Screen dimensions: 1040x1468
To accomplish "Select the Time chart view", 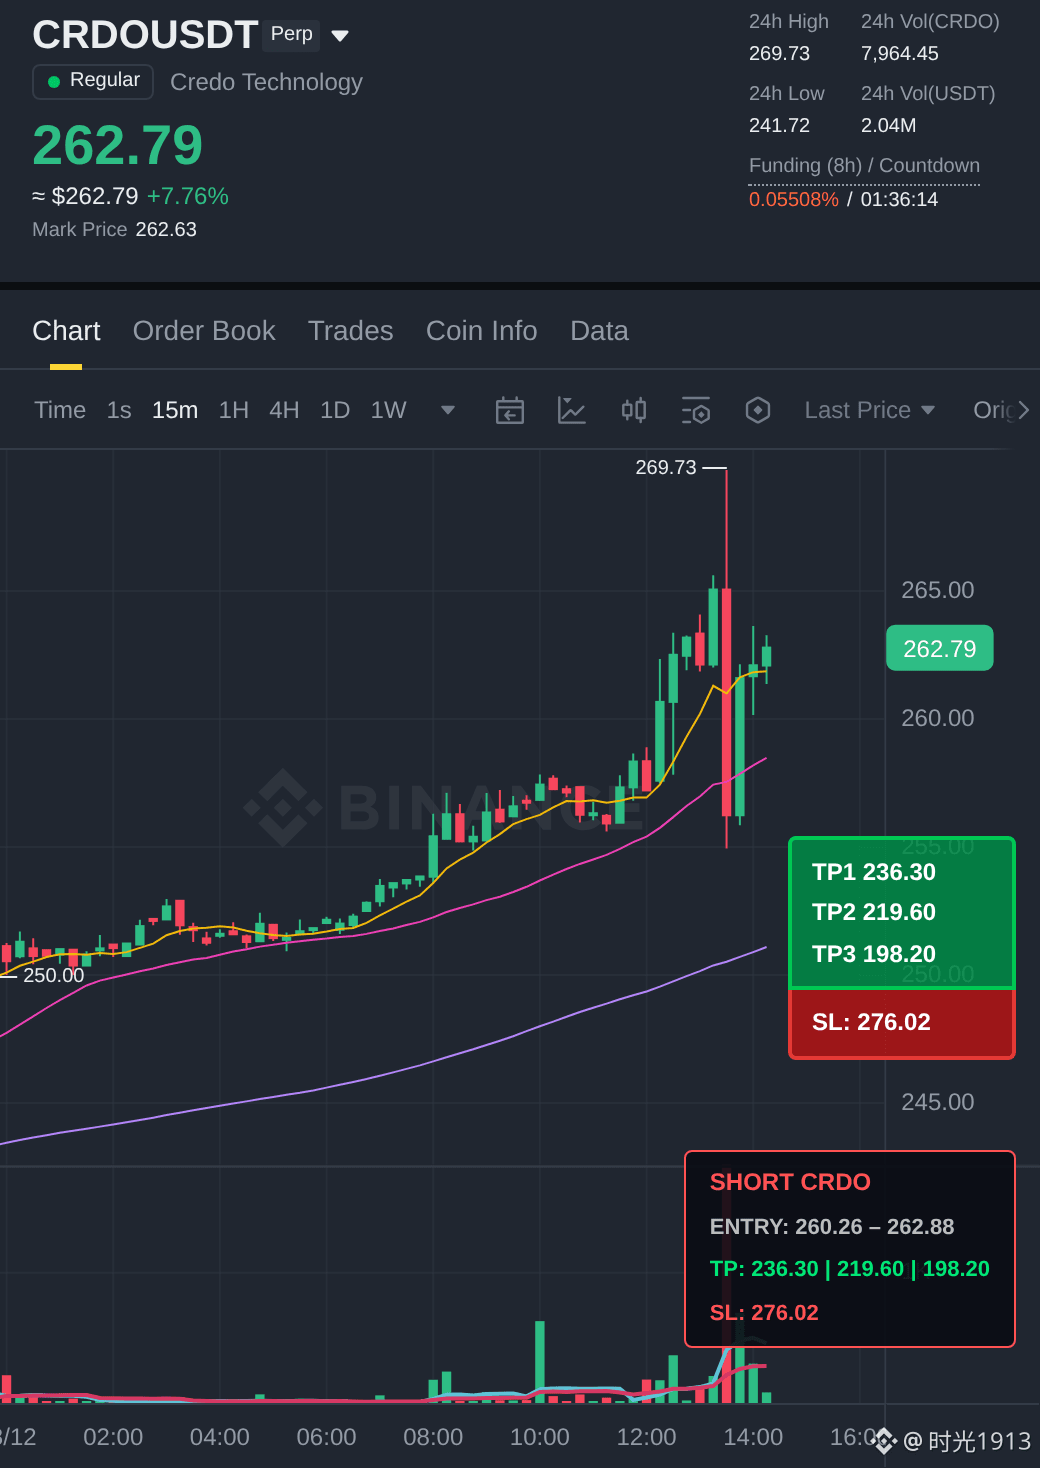I will tap(60, 410).
